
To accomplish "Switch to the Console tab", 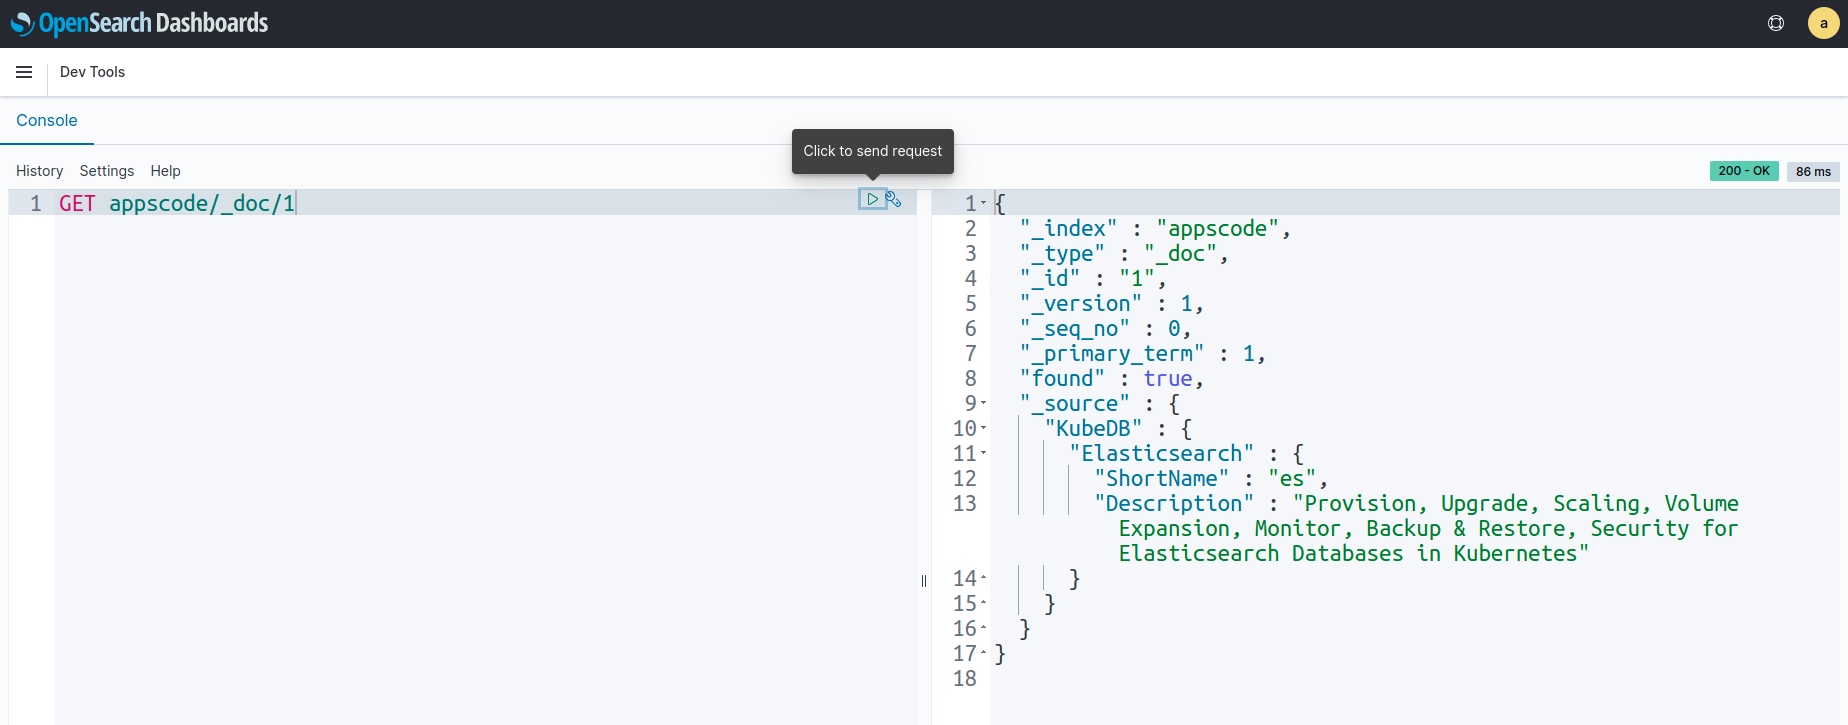I will coord(47,120).
